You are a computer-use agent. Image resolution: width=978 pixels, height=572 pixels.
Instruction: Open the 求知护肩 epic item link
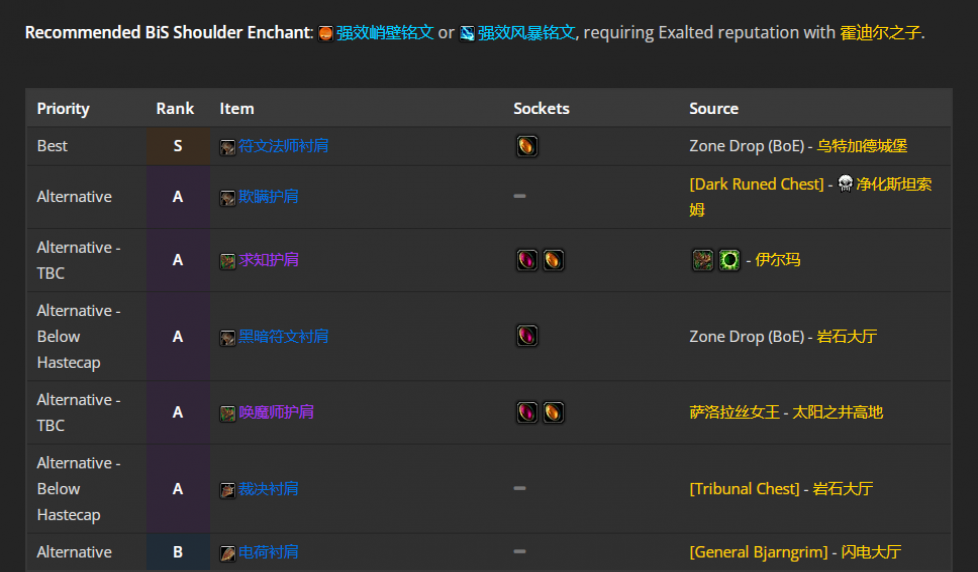click(x=268, y=260)
